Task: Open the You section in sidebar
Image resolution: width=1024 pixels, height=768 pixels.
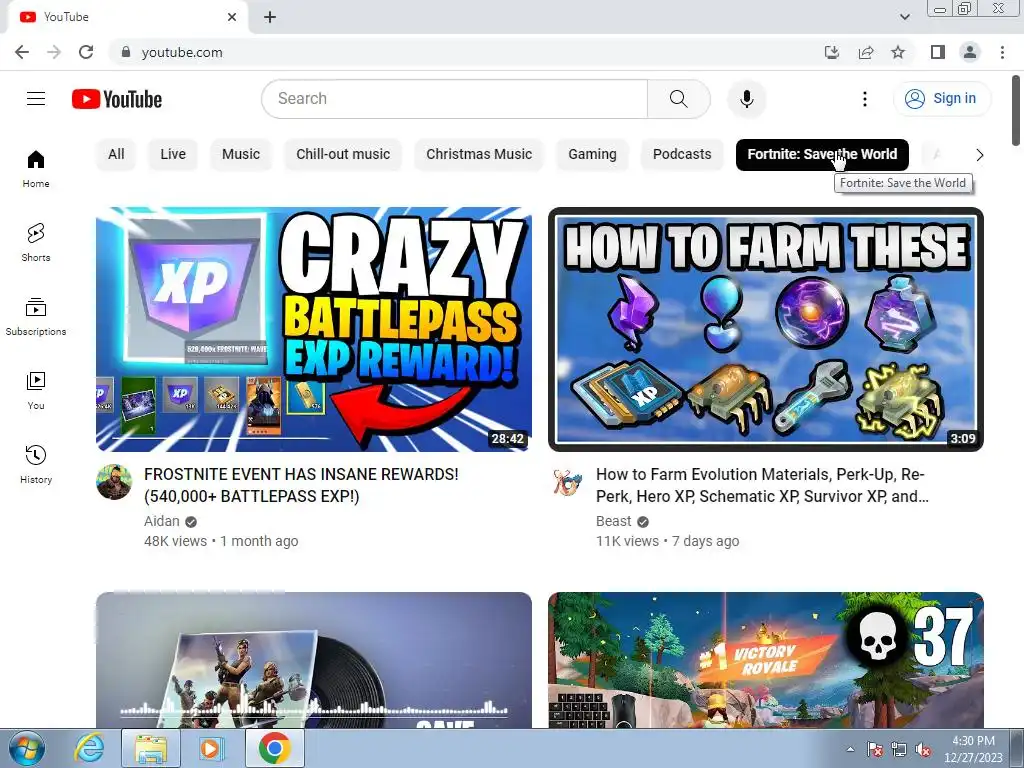Action: (36, 391)
